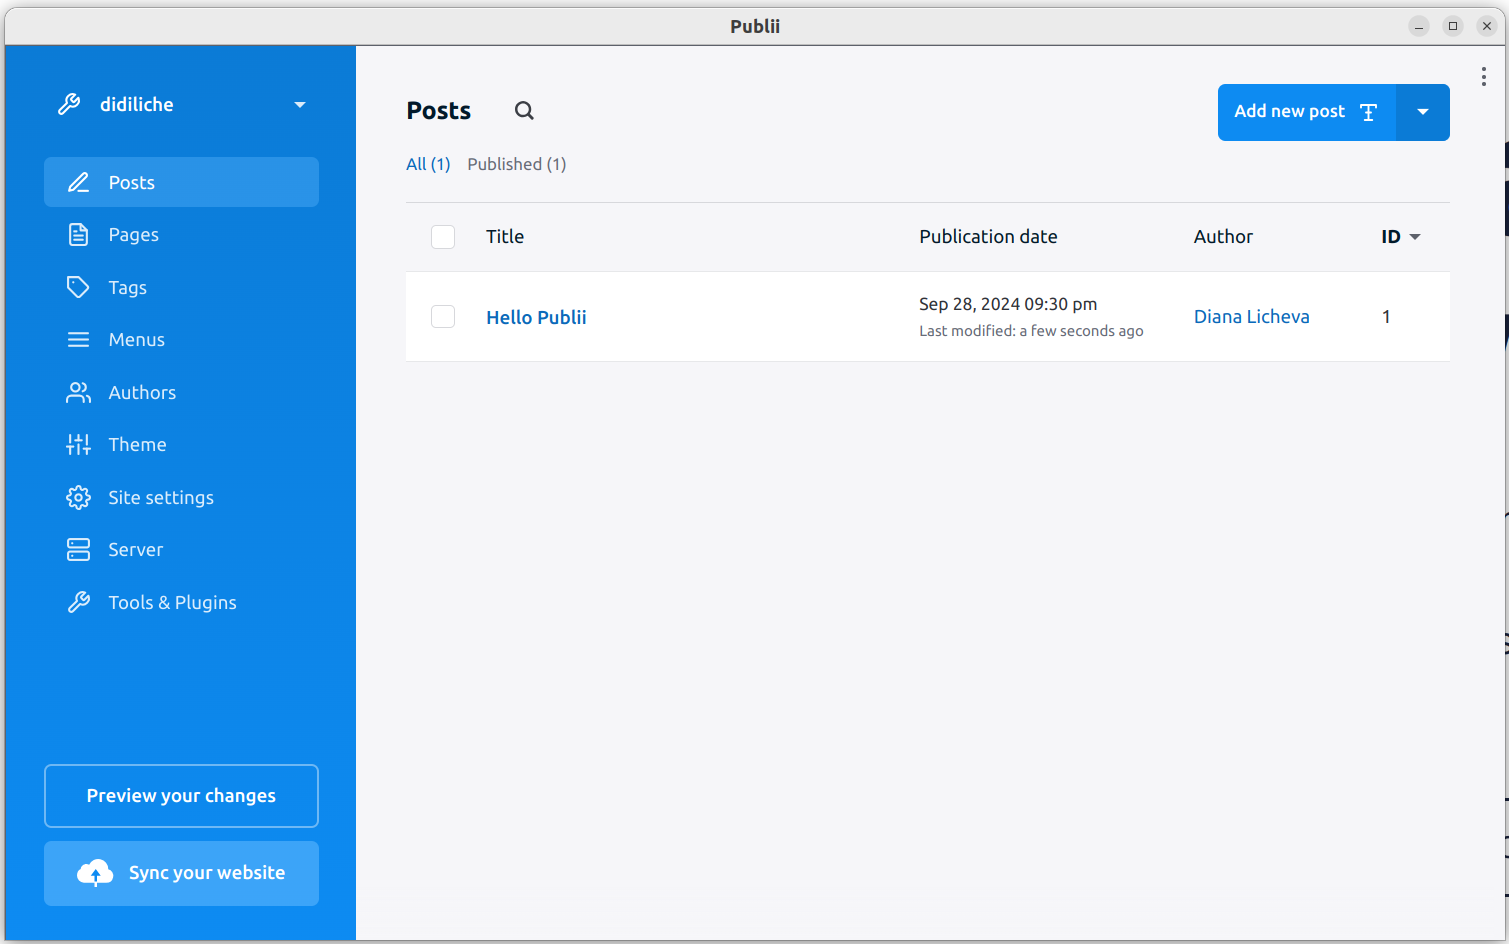Viewport: 1509px width, 944px height.
Task: Click the Tools & Plugins wrench icon
Action: [78, 602]
